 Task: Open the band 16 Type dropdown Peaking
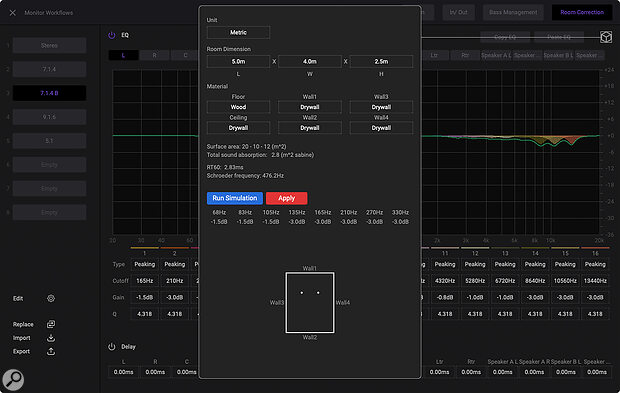595,264
